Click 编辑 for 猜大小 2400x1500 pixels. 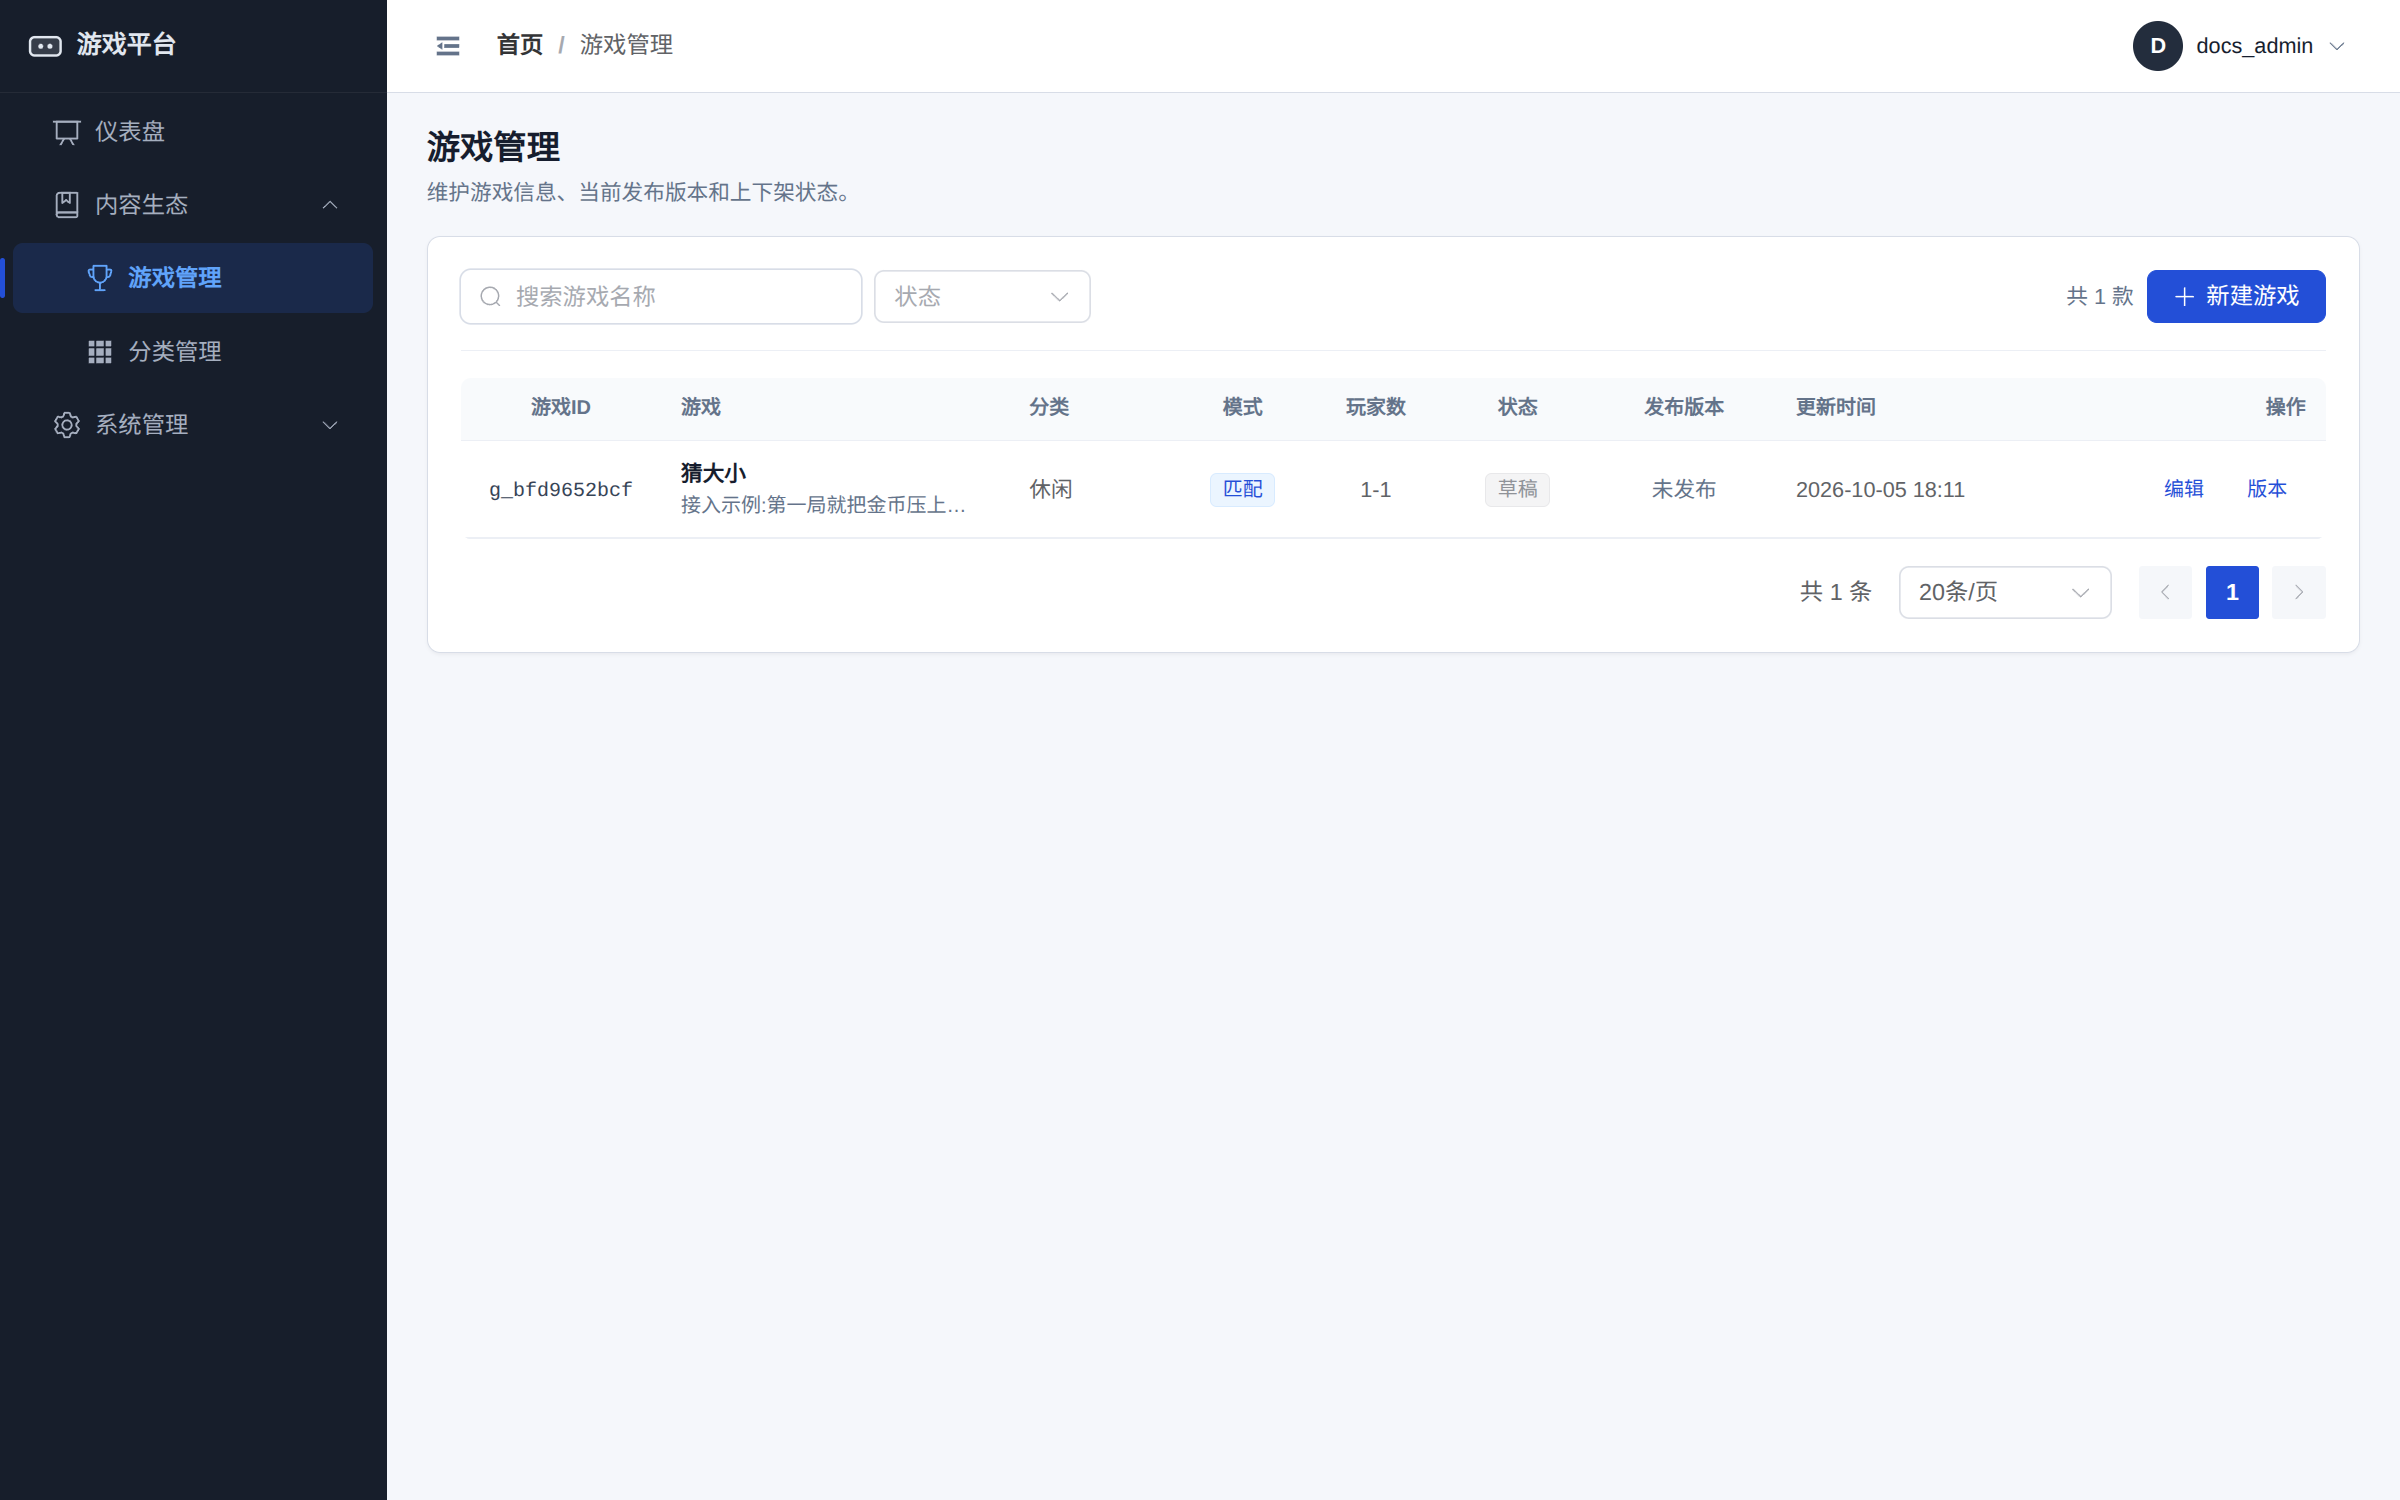[x=2184, y=489]
